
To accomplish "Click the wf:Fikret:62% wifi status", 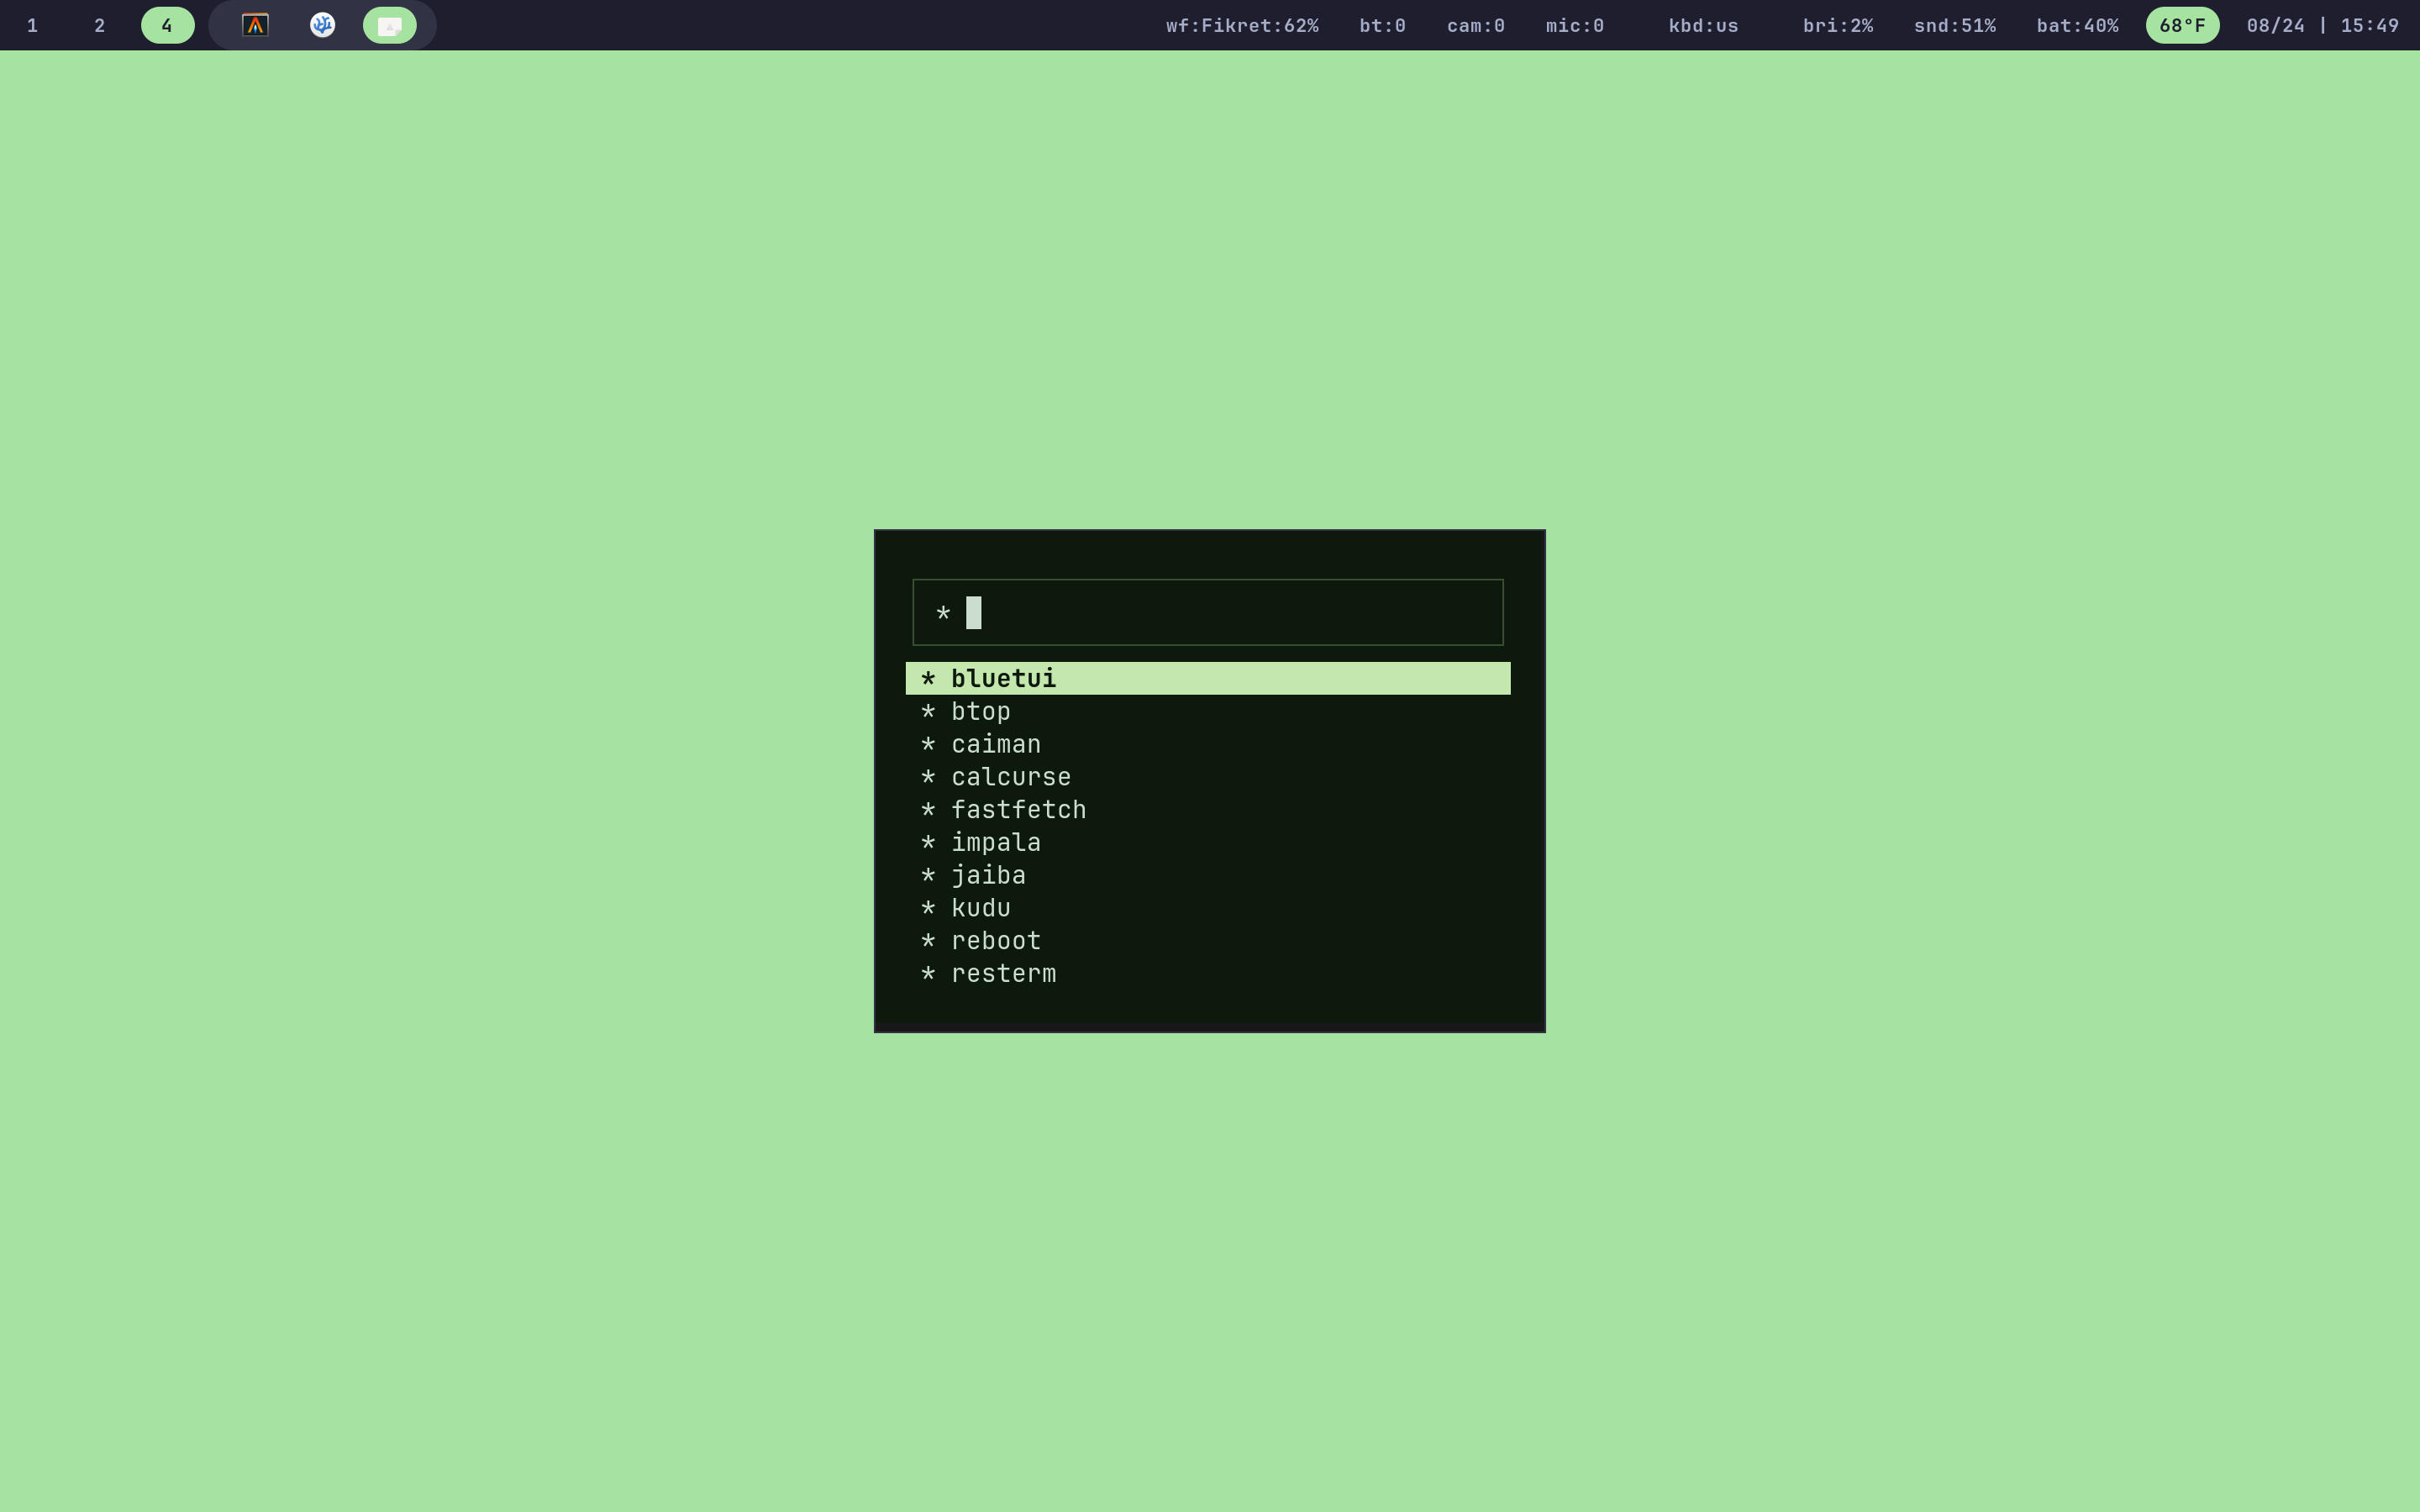I will pos(1242,25).
